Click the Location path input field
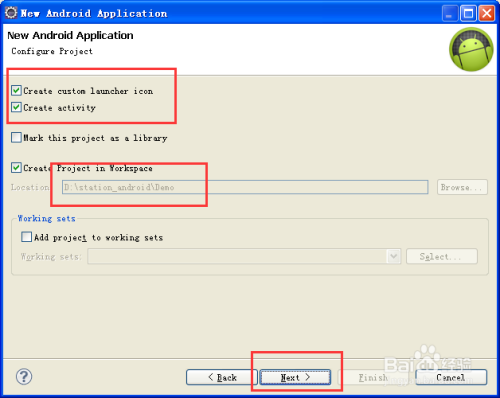500x398 pixels. [245, 187]
